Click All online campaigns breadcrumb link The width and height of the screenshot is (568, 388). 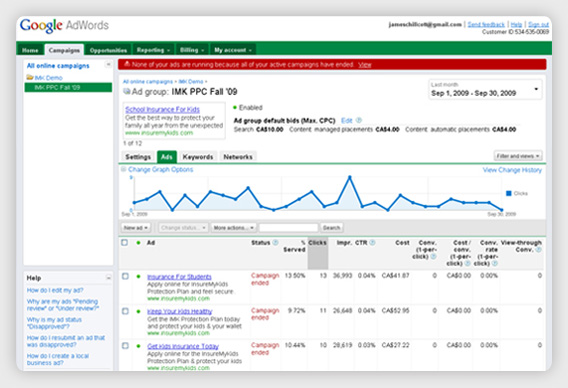coord(147,82)
